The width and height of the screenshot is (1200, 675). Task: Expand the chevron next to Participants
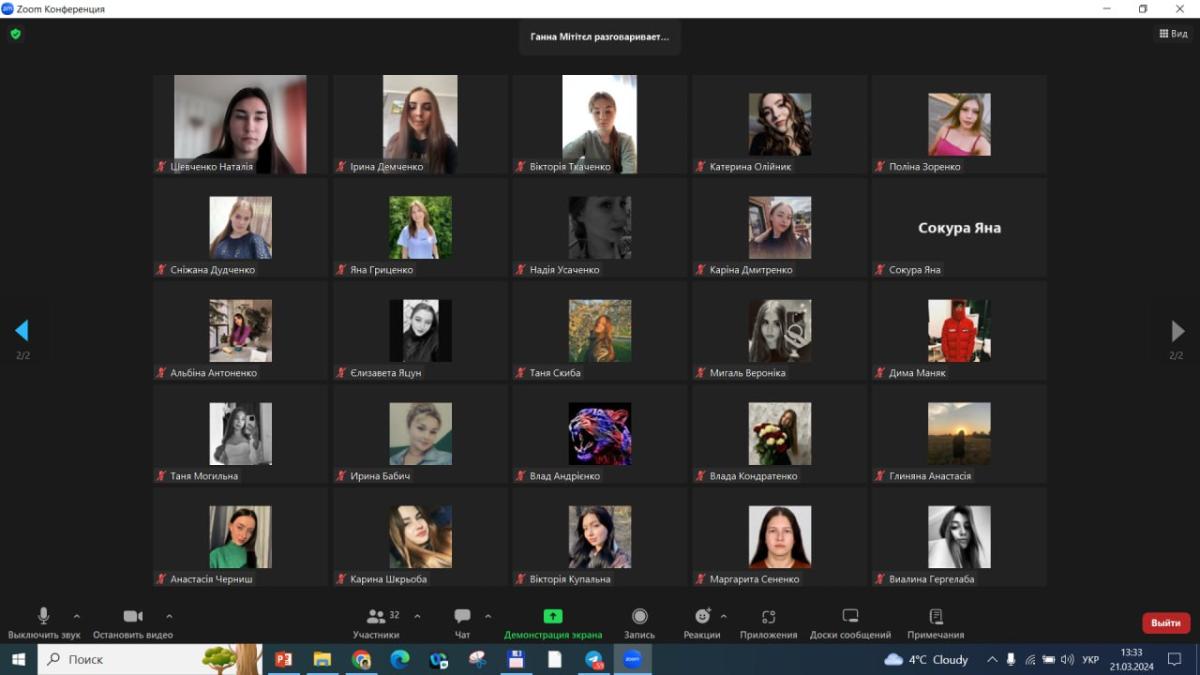click(x=417, y=616)
